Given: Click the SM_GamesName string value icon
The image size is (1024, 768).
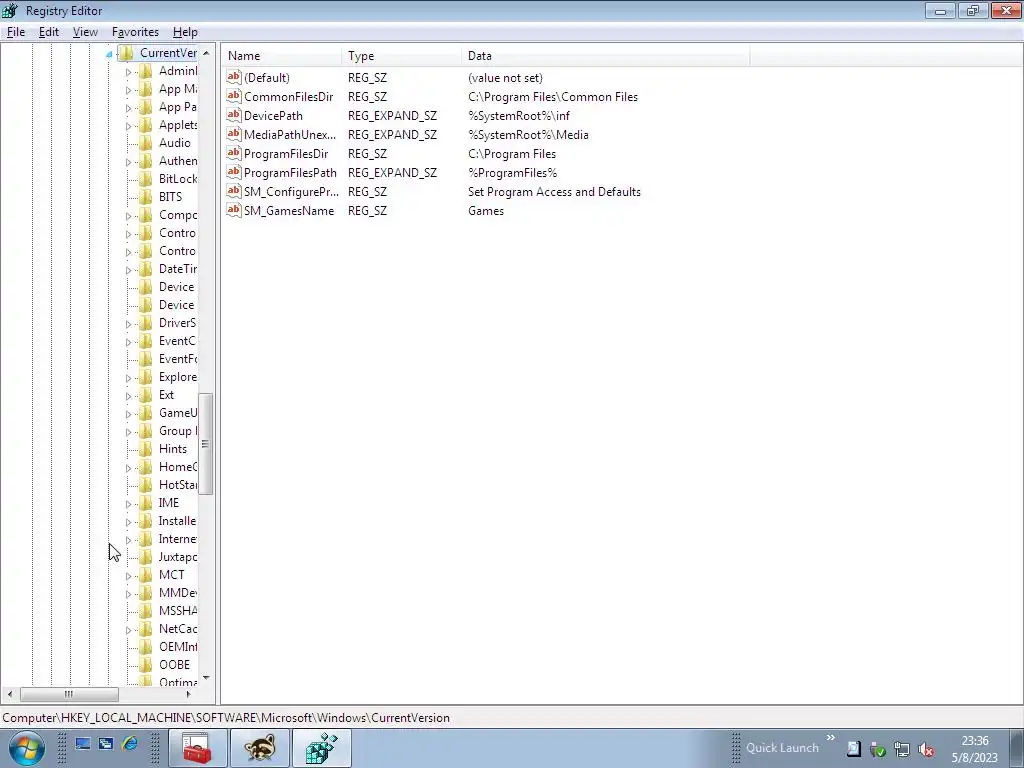Looking at the screenshot, I should 234,210.
